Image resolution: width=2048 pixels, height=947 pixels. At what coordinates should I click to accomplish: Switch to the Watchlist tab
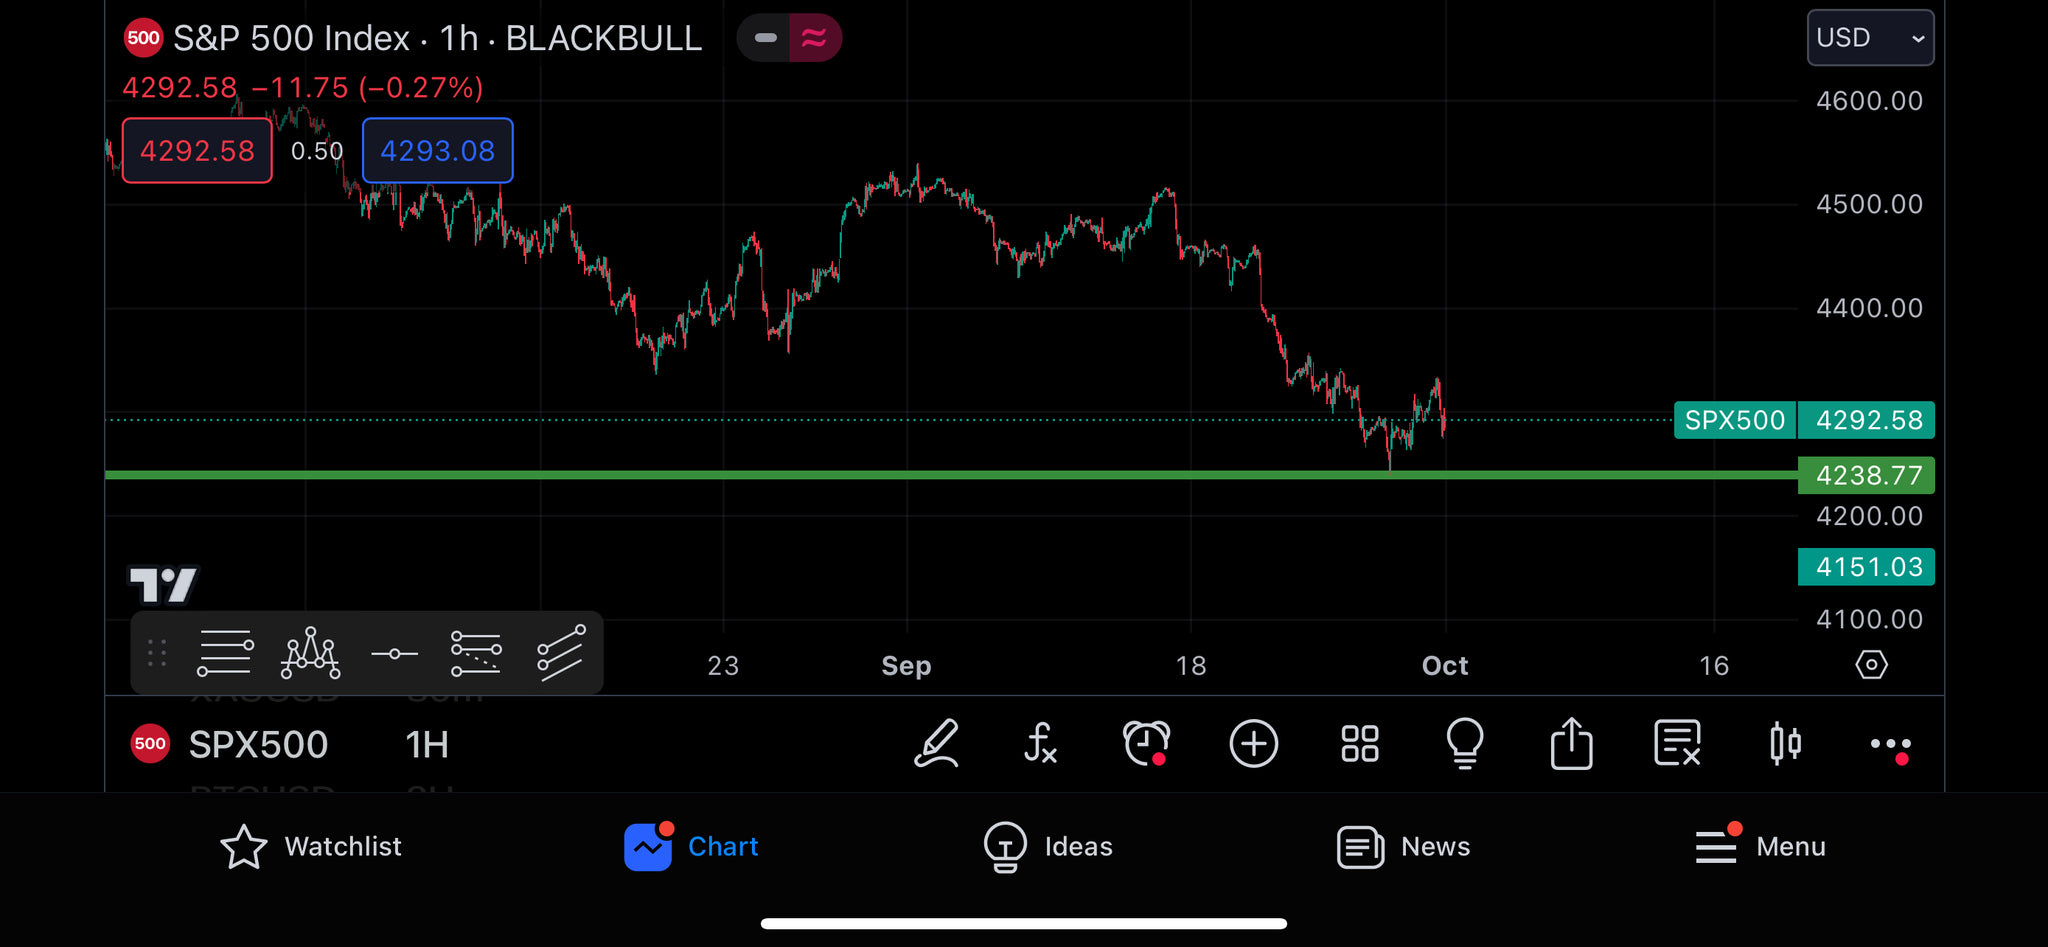coord(311,847)
